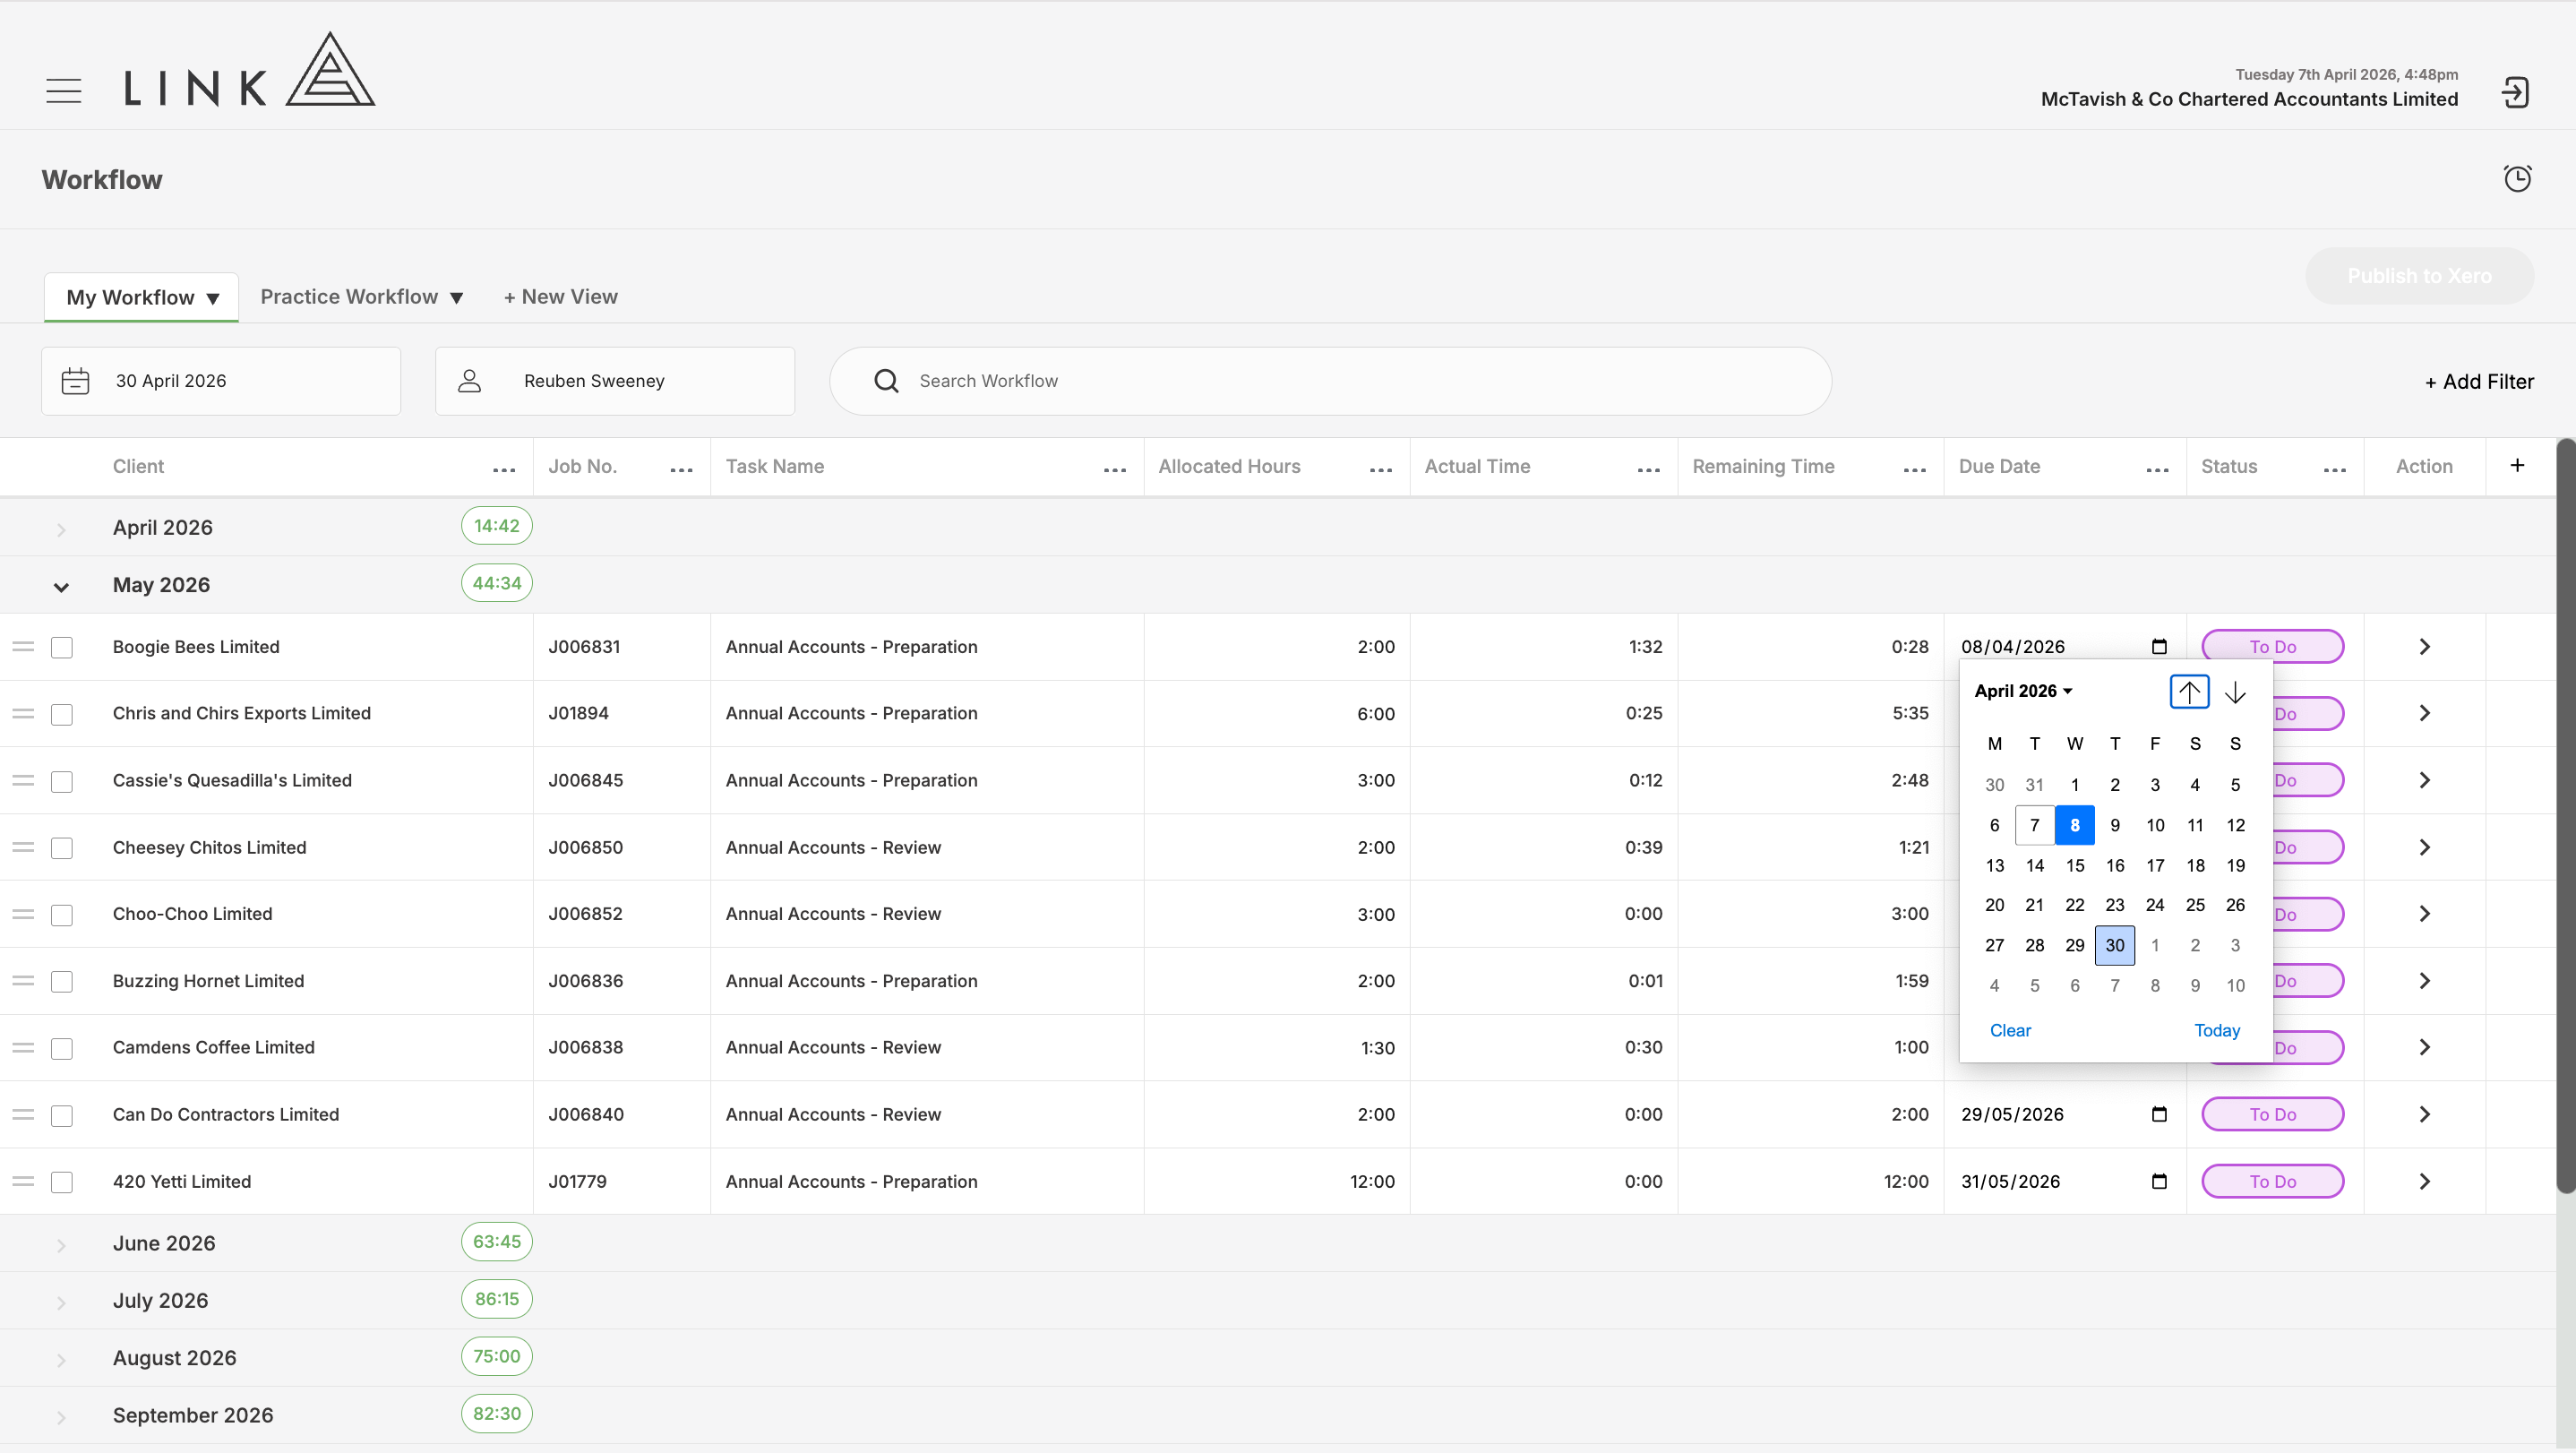Click the person icon in user filter
Image resolution: width=2576 pixels, height=1453 pixels.
point(469,381)
